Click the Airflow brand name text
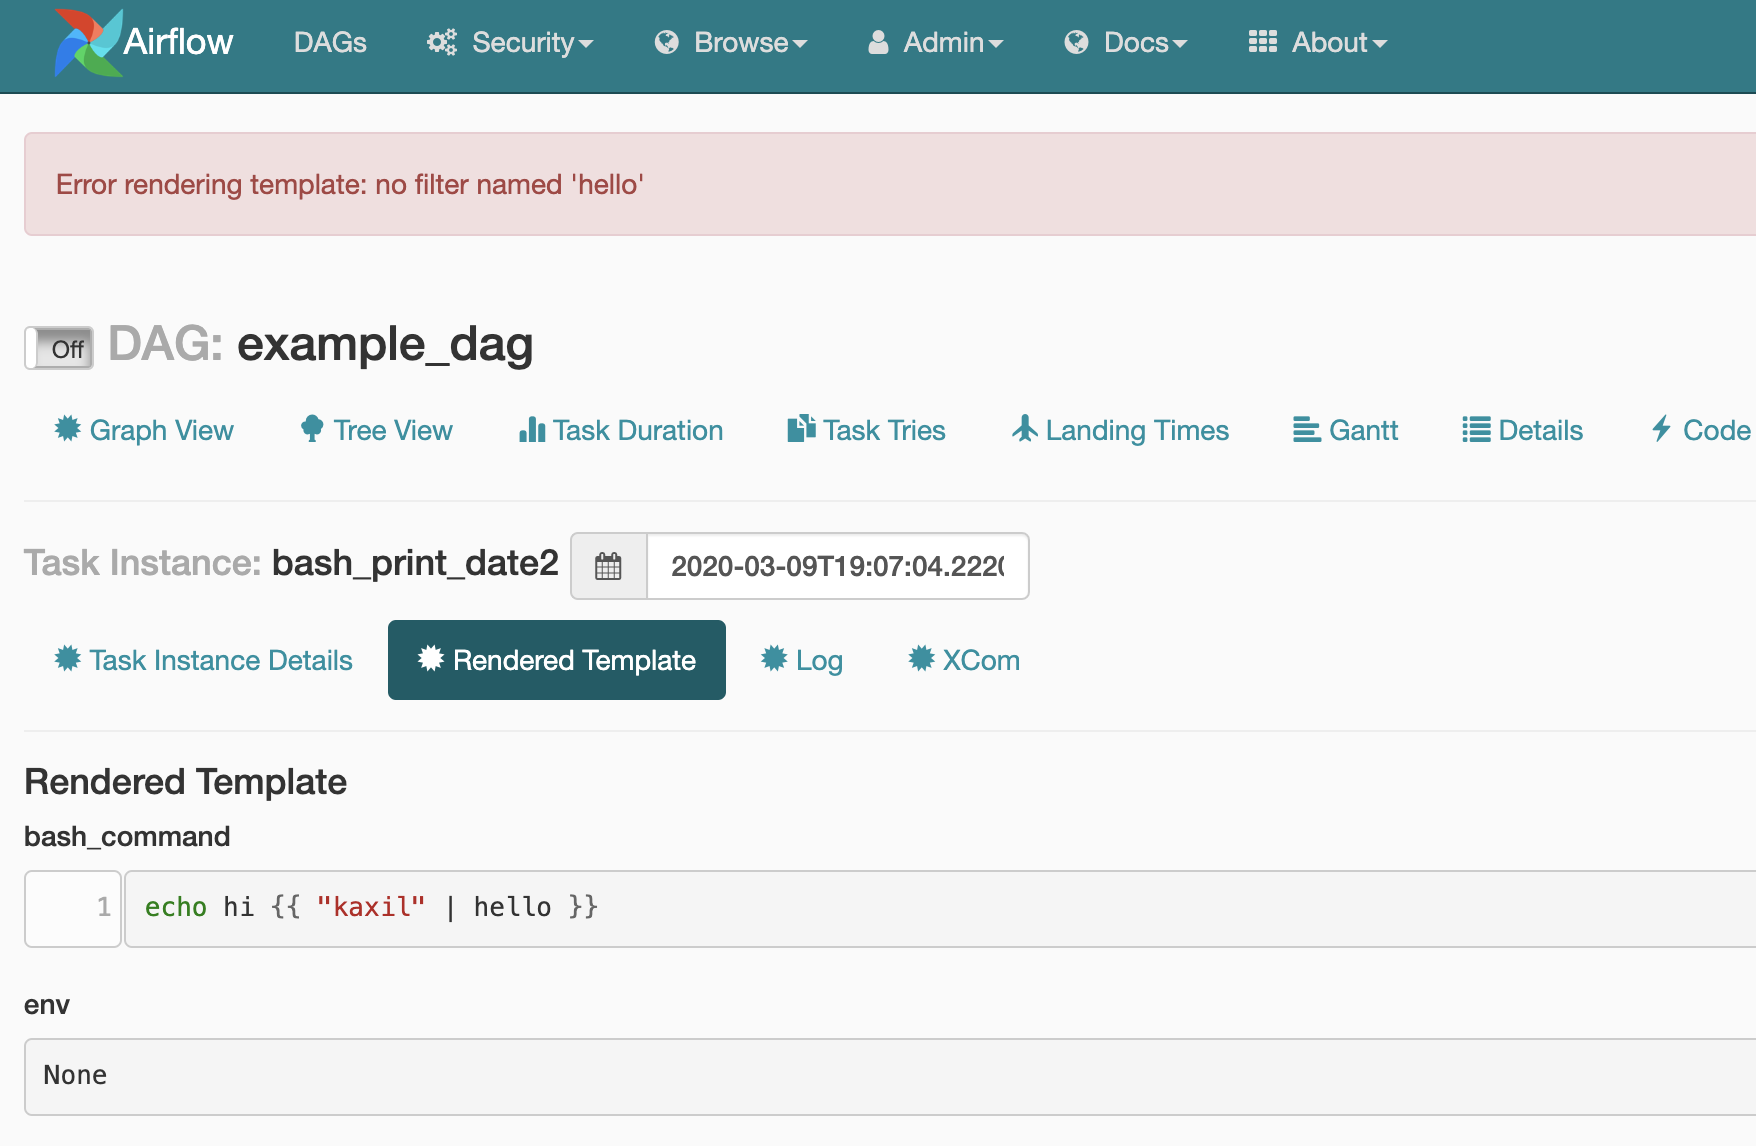Image resolution: width=1756 pixels, height=1146 pixels. (178, 42)
